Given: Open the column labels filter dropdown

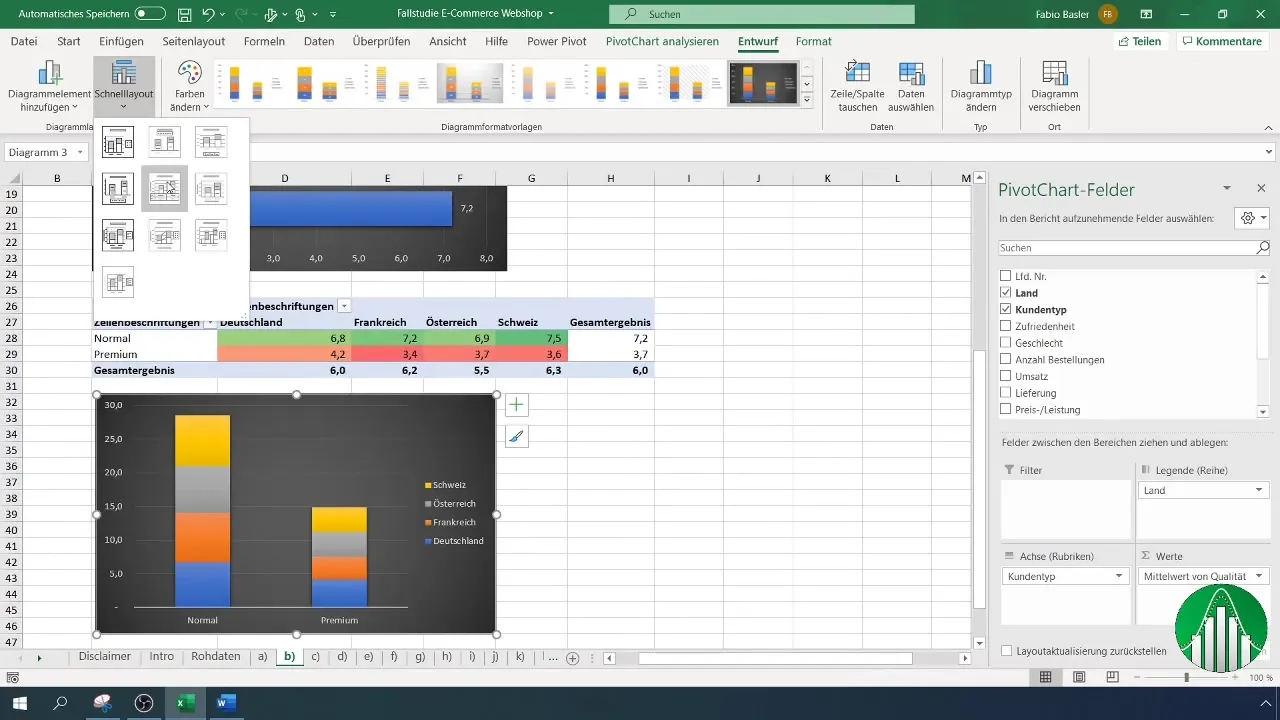Looking at the screenshot, I should (x=344, y=306).
